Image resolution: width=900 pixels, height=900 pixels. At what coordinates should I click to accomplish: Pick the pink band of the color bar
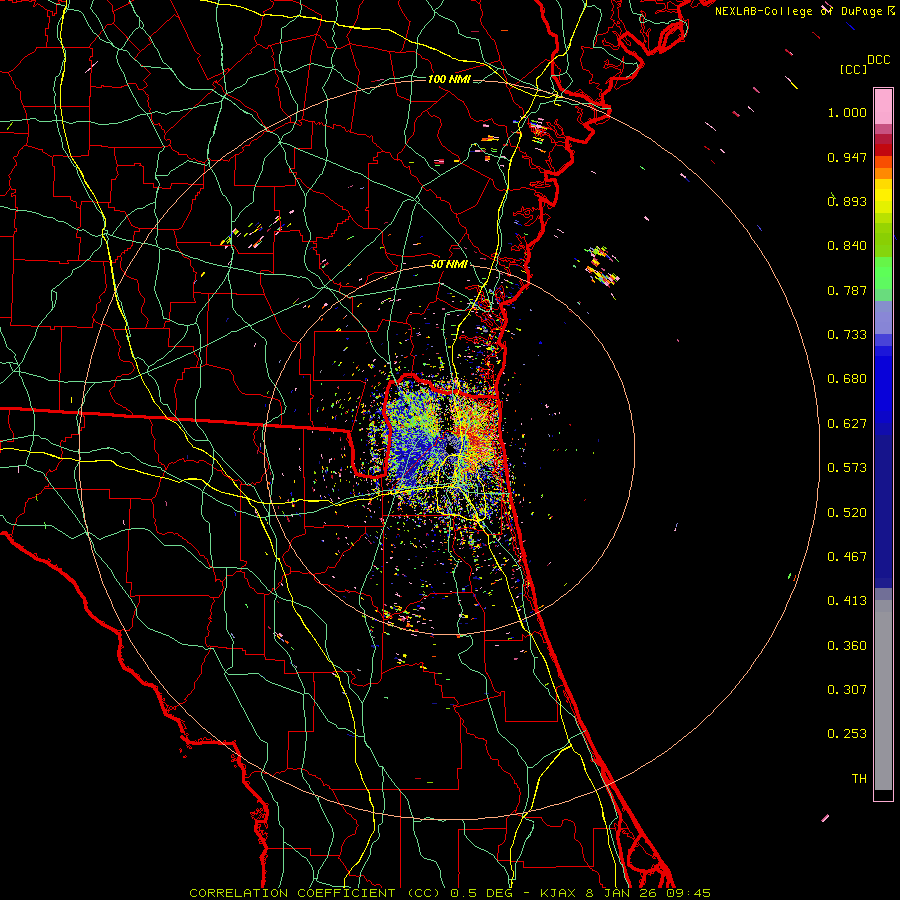click(x=883, y=107)
